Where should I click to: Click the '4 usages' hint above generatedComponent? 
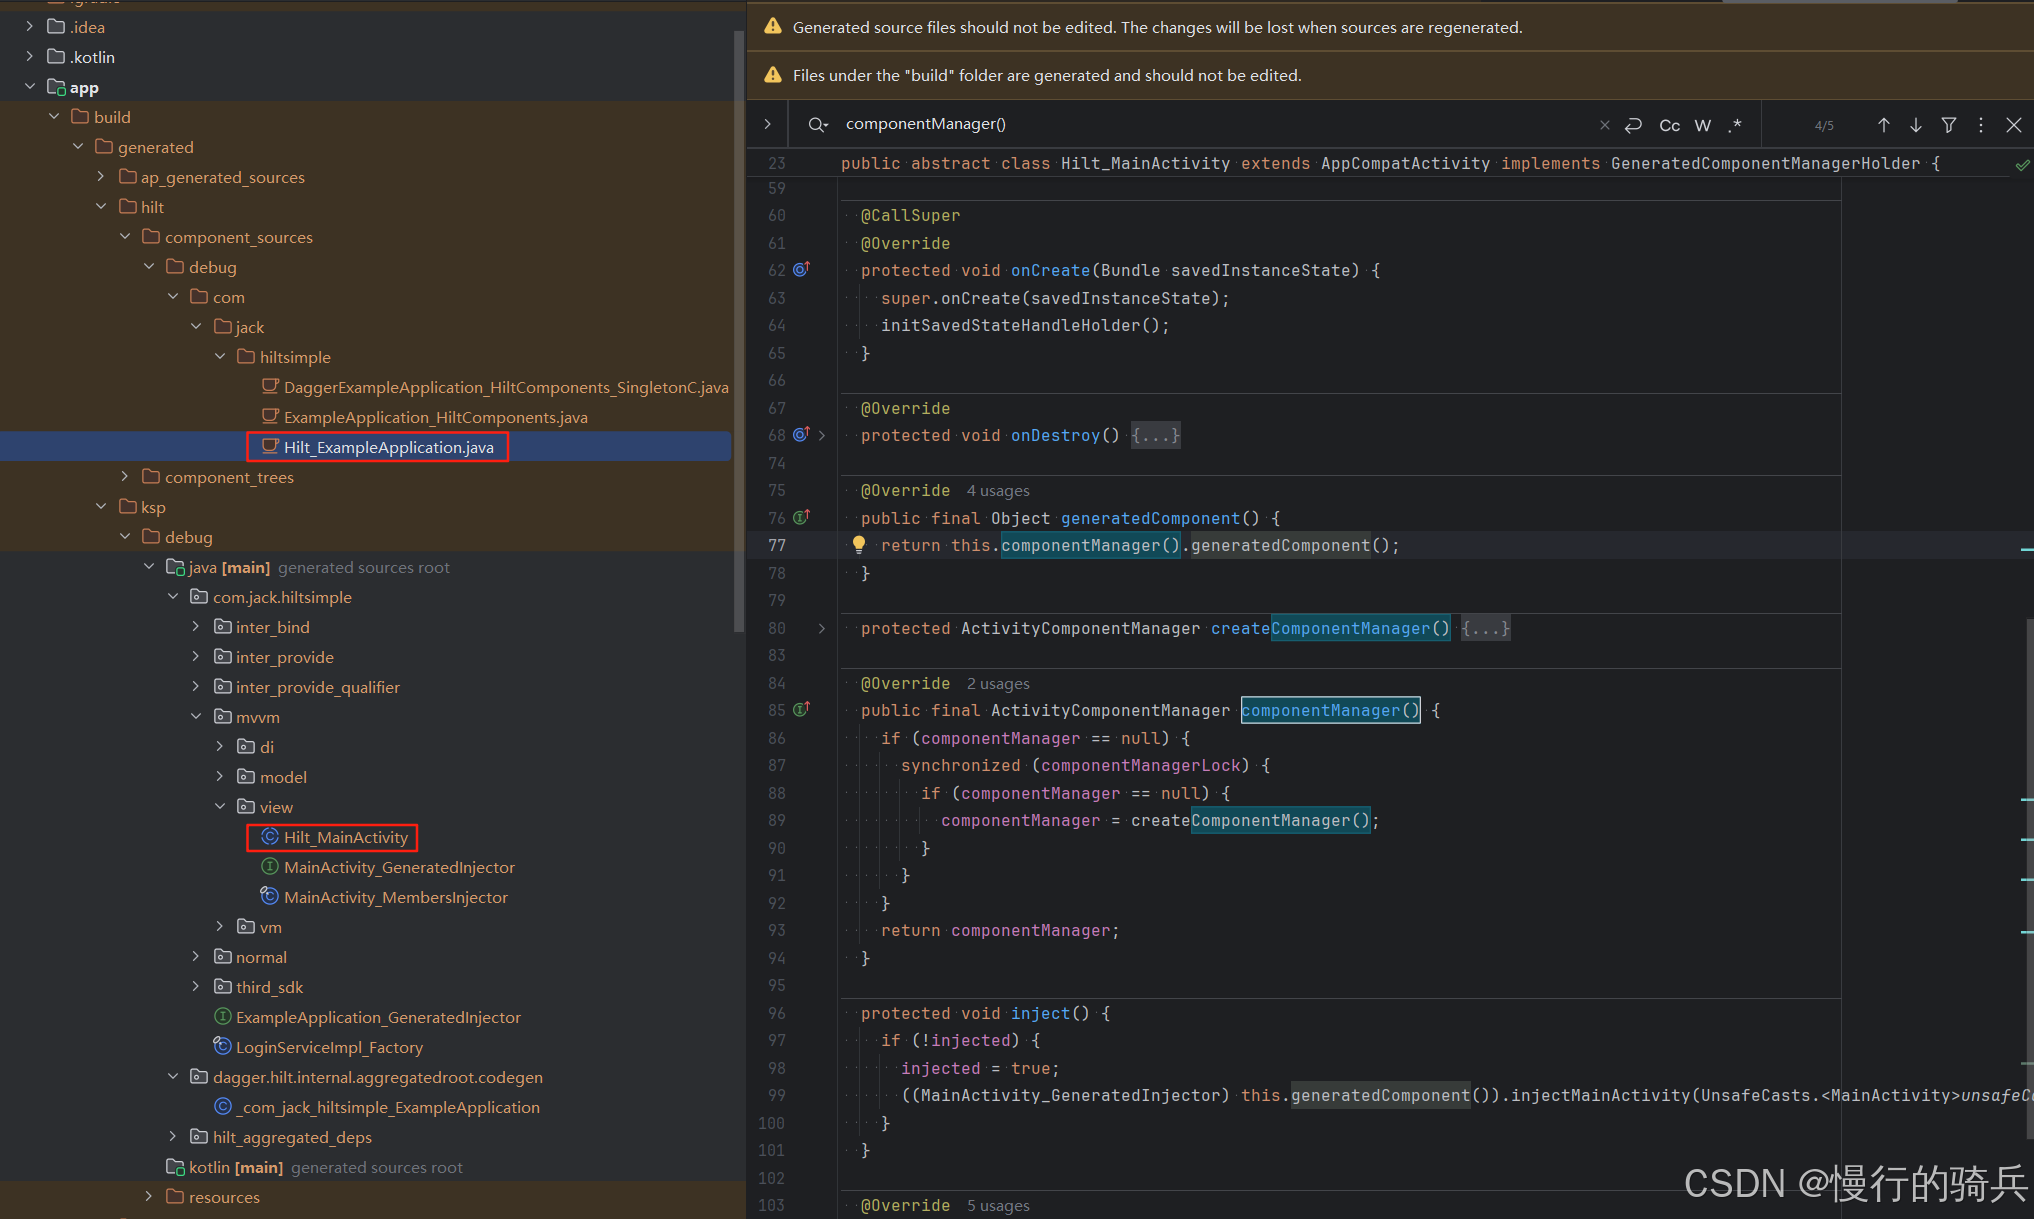997,491
